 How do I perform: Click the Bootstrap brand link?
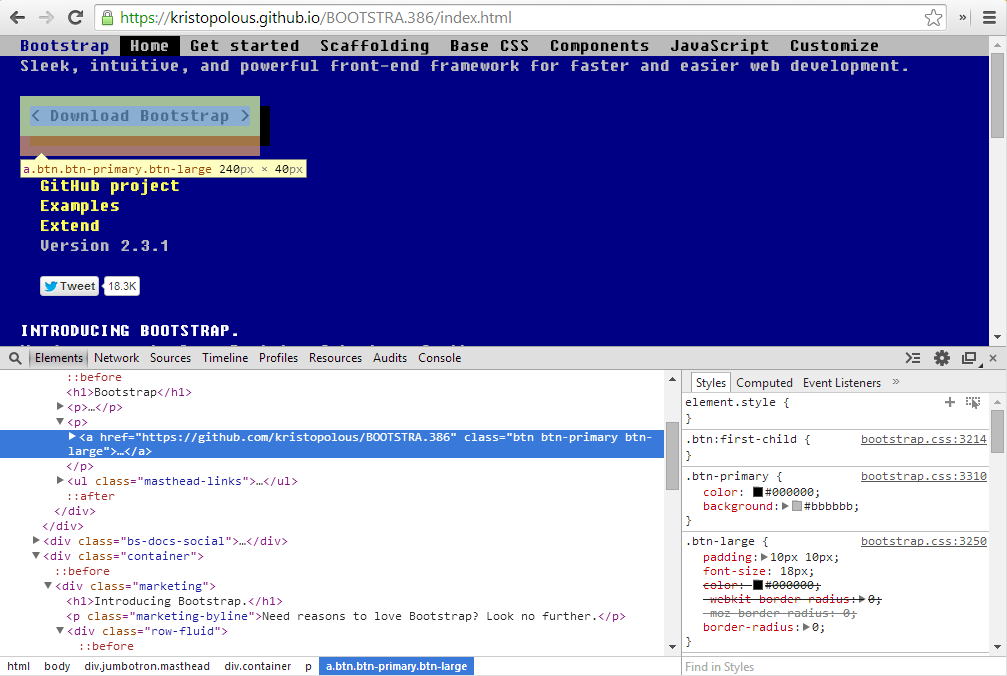tap(64, 46)
